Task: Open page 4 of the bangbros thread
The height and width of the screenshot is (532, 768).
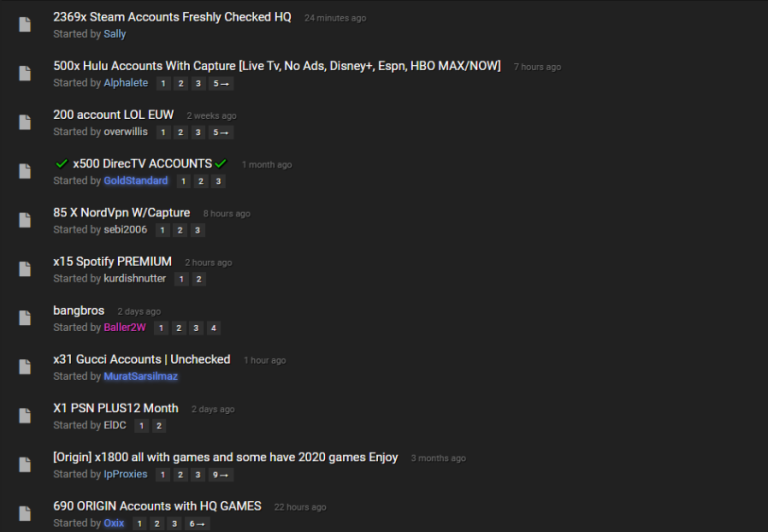Action: tap(214, 328)
